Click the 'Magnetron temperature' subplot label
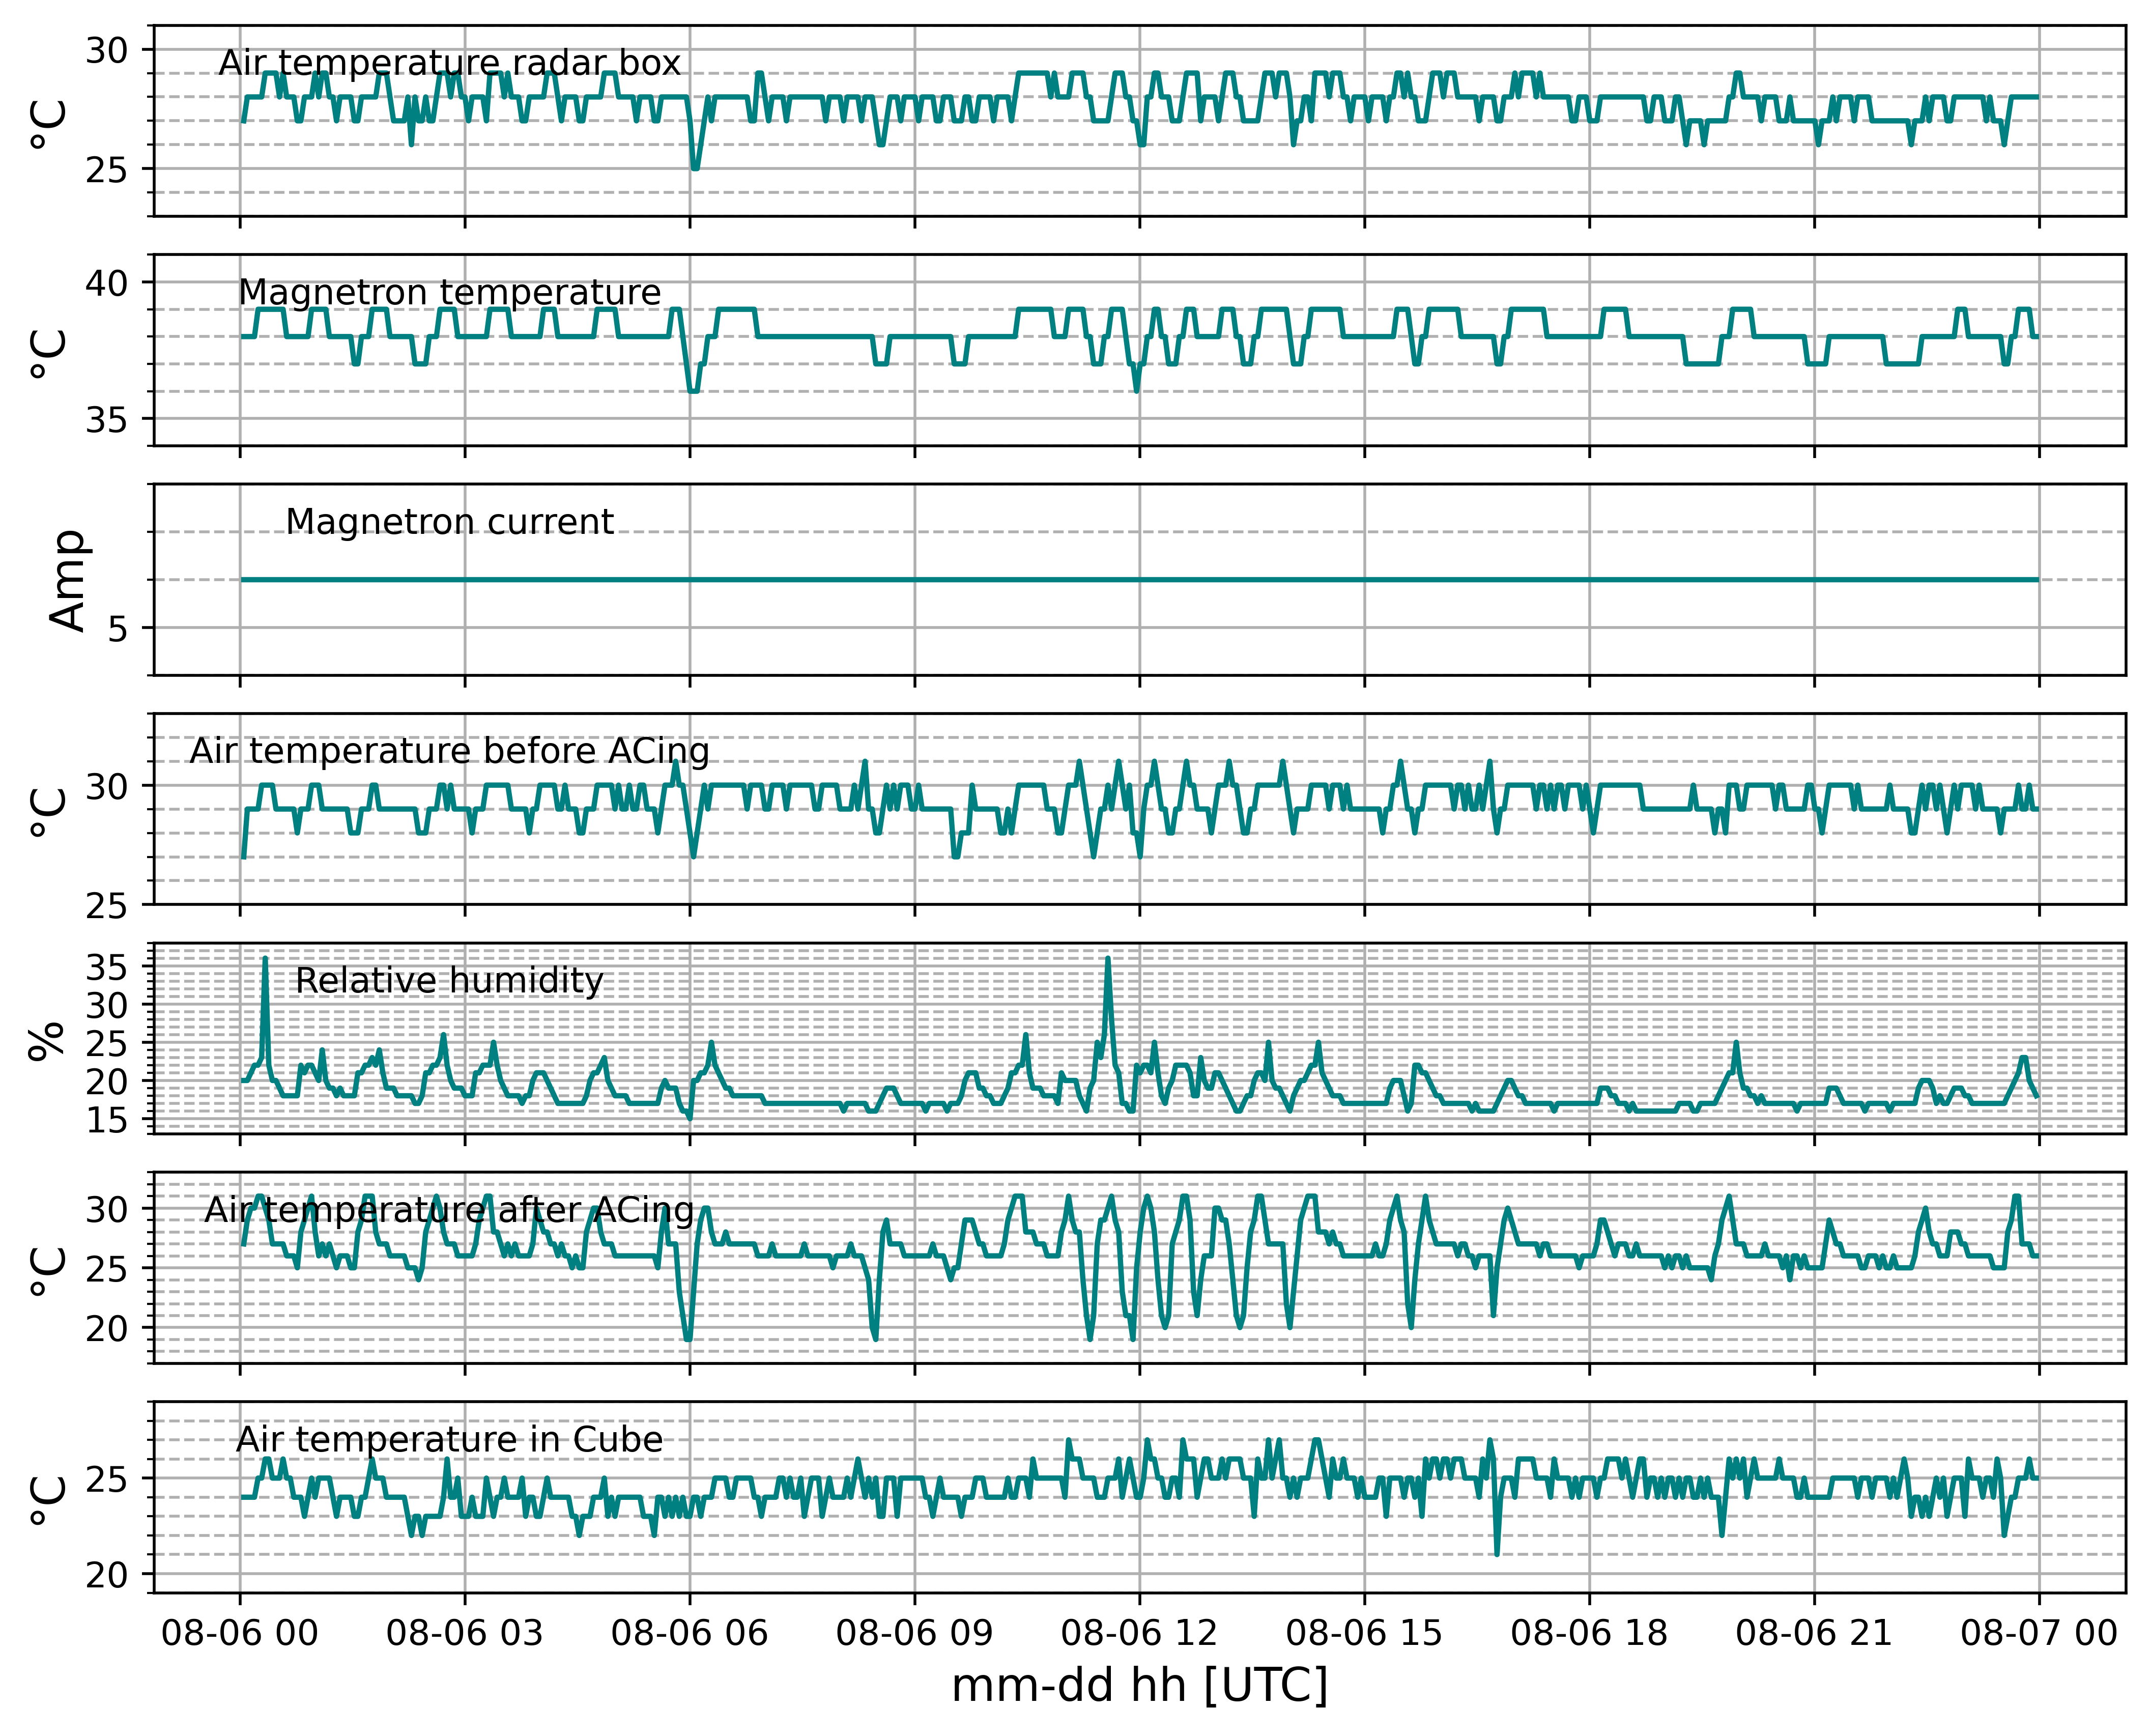The image size is (2151, 1736). click(449, 293)
